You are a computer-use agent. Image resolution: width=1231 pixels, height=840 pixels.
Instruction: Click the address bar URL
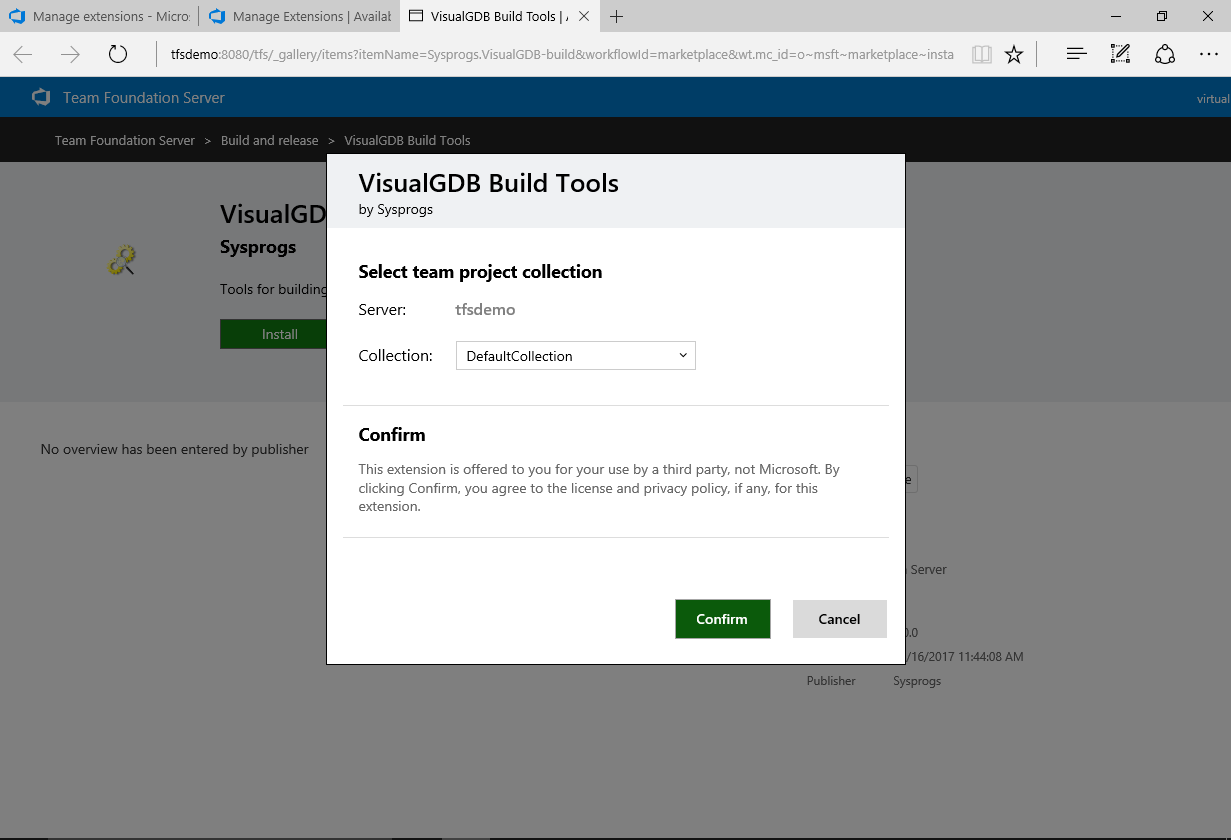(x=562, y=55)
